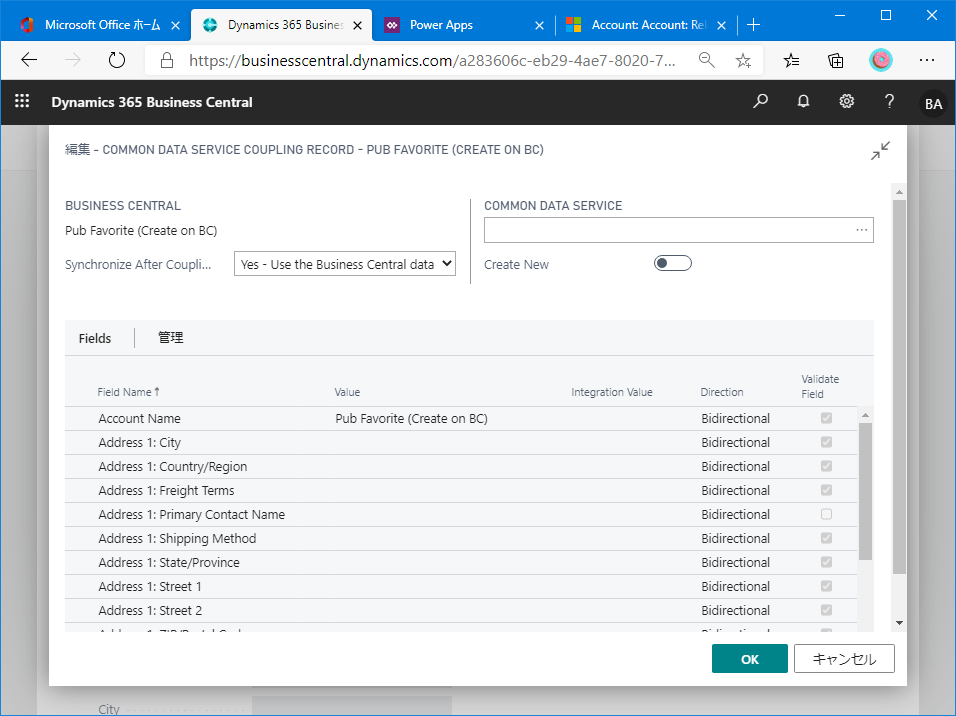Close the Microsoft Office tab
956x716 pixels.
click(x=176, y=25)
